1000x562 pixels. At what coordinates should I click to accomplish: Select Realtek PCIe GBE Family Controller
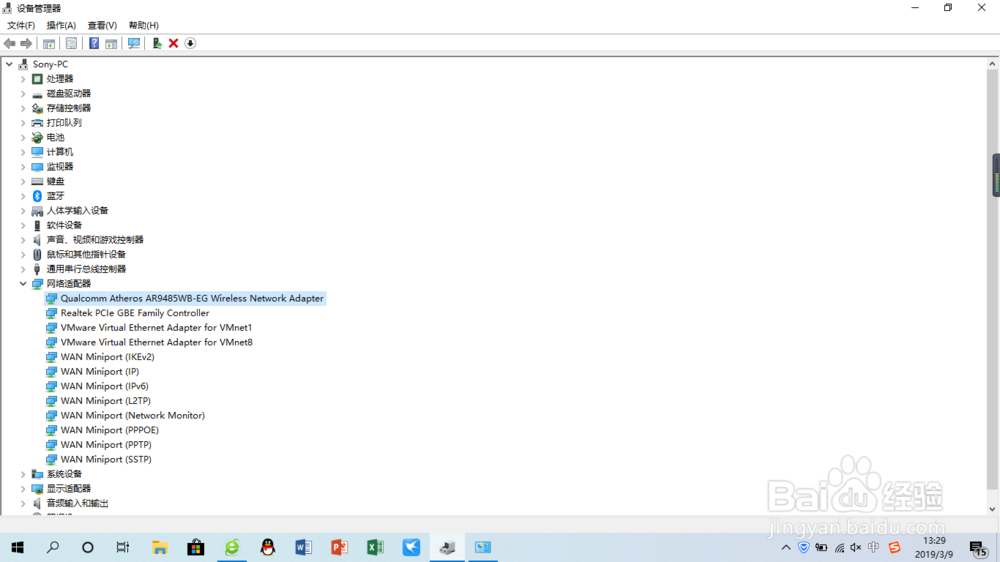(x=135, y=313)
